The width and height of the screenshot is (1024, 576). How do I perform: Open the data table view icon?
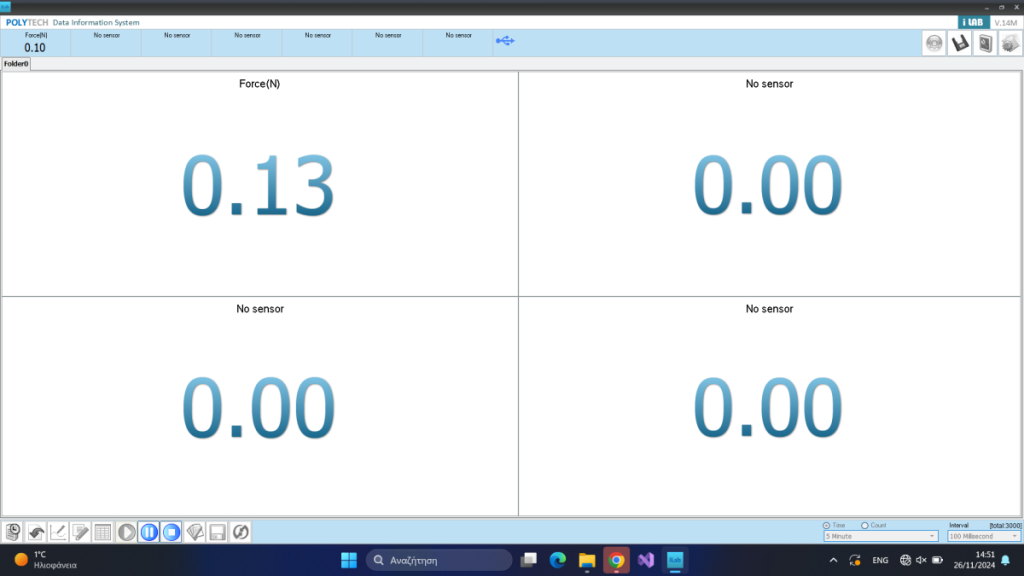pyautogui.click(x=103, y=532)
